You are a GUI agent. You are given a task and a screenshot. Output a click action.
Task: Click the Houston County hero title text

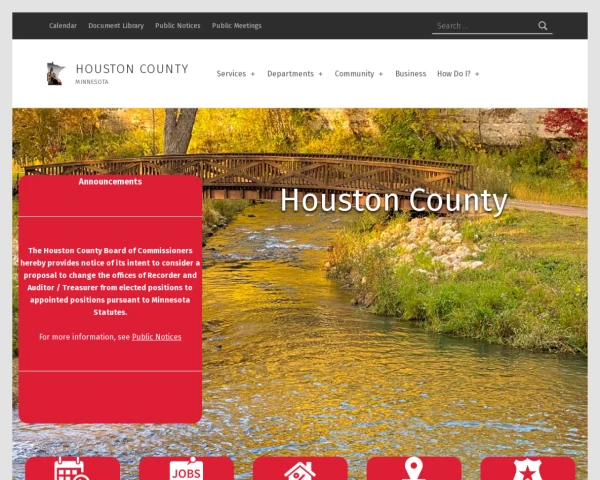tap(394, 200)
